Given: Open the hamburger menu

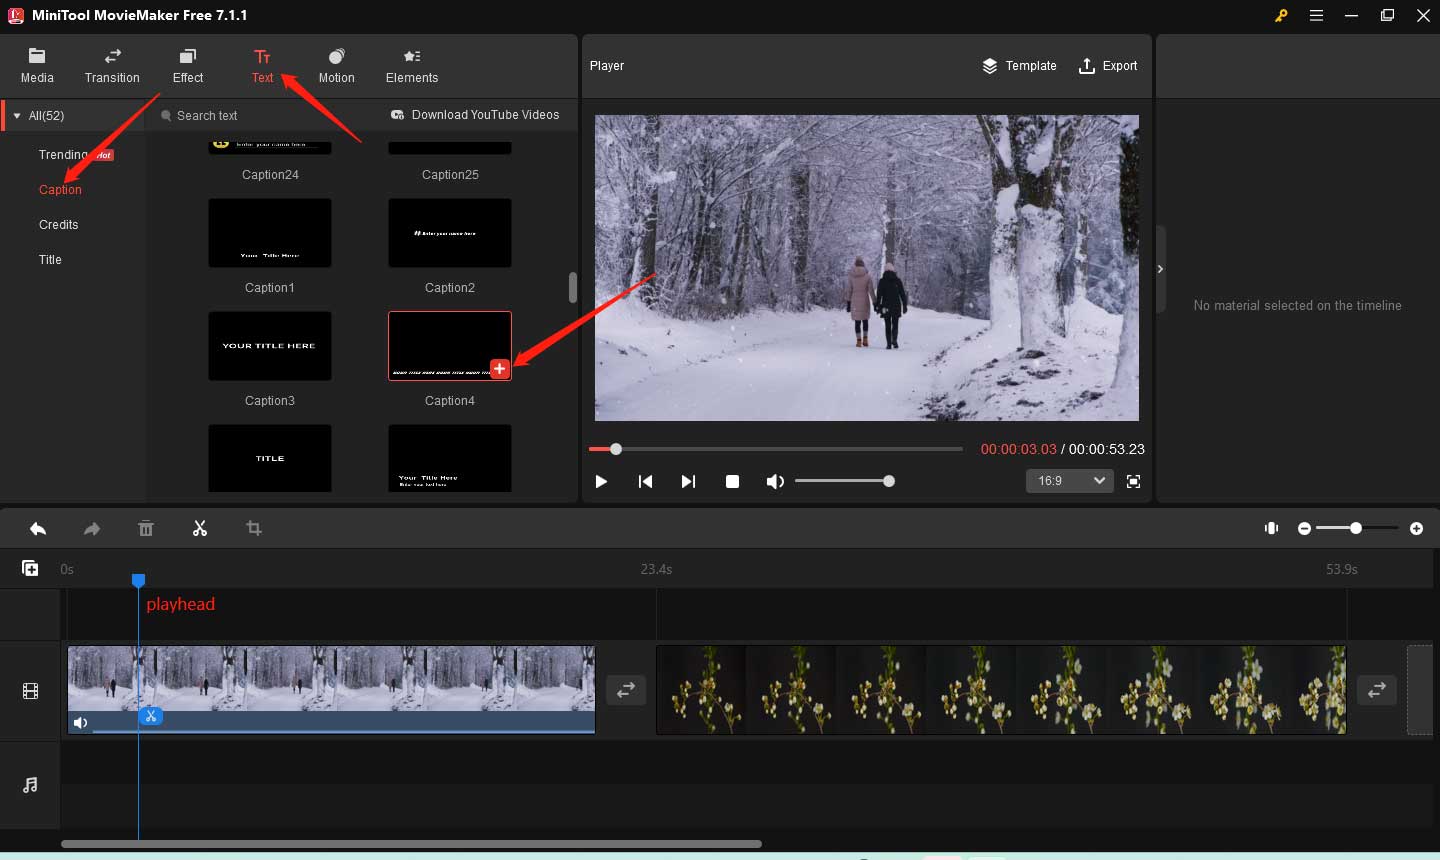Looking at the screenshot, I should point(1316,15).
